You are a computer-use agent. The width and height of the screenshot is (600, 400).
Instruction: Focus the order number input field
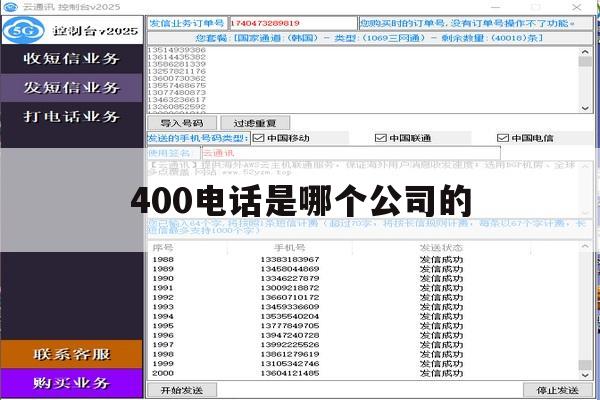click(x=293, y=23)
